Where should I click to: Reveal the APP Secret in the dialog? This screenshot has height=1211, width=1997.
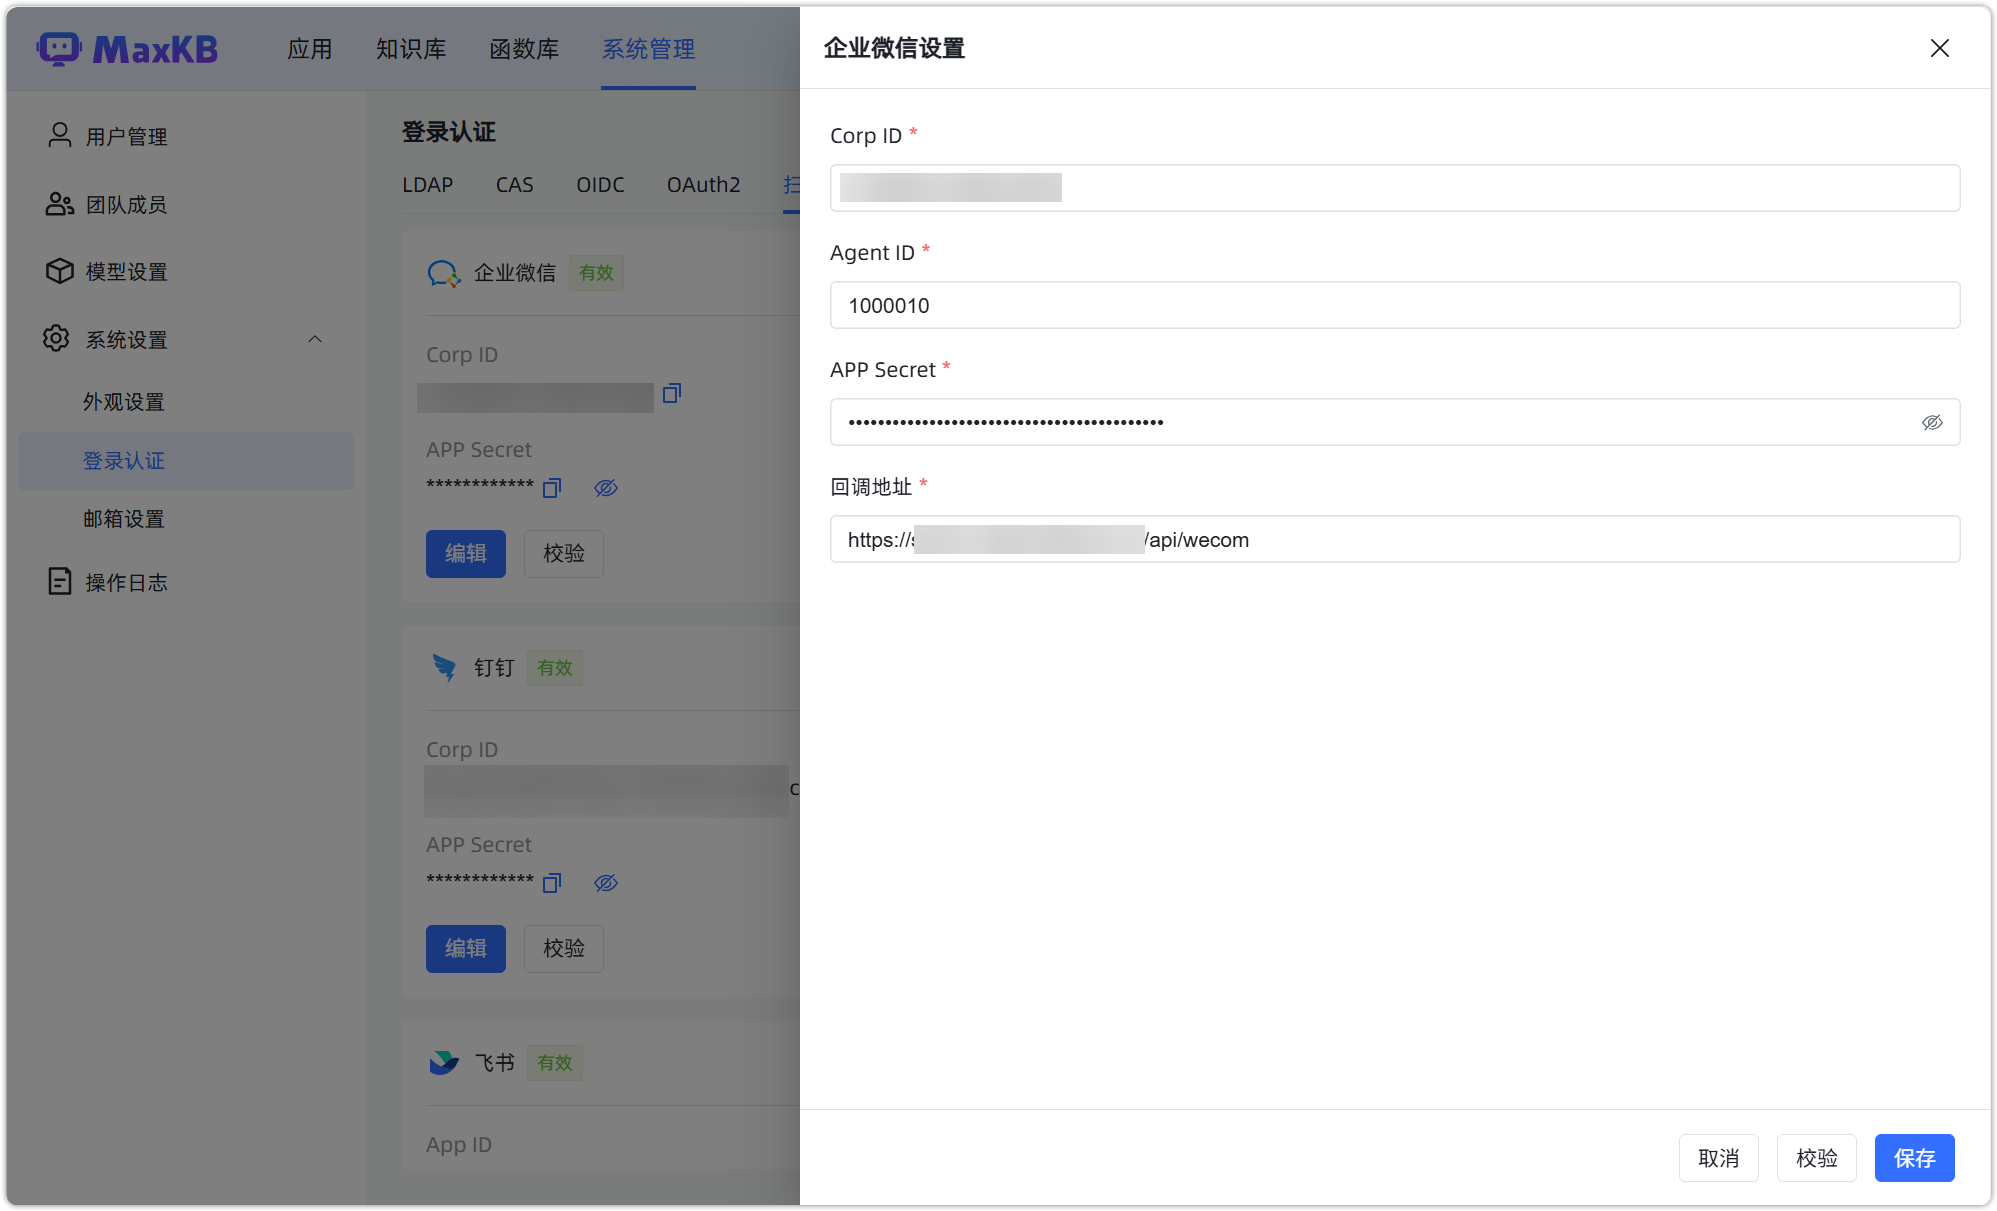click(x=1933, y=422)
